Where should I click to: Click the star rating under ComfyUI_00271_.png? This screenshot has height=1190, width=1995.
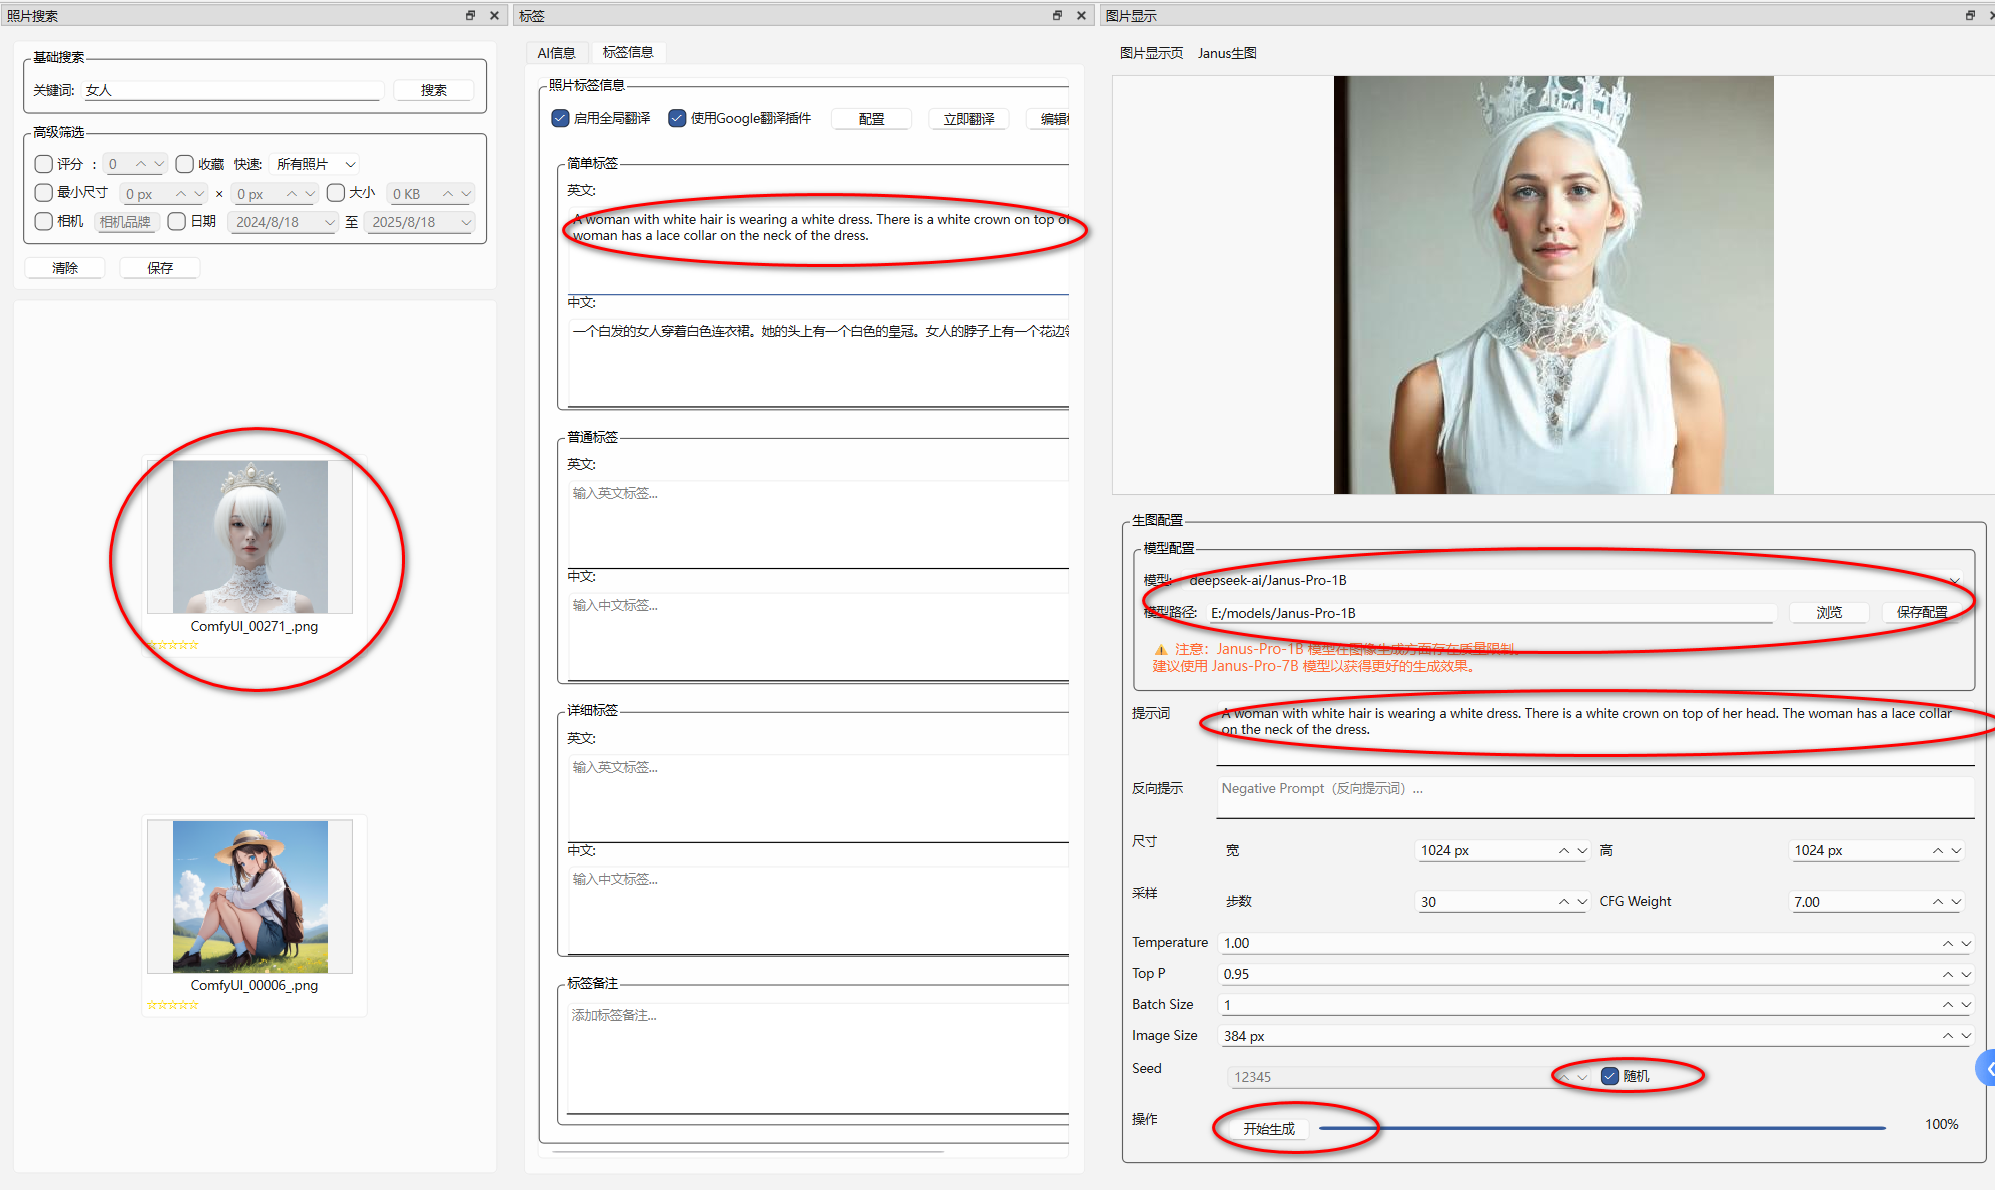click(x=173, y=645)
